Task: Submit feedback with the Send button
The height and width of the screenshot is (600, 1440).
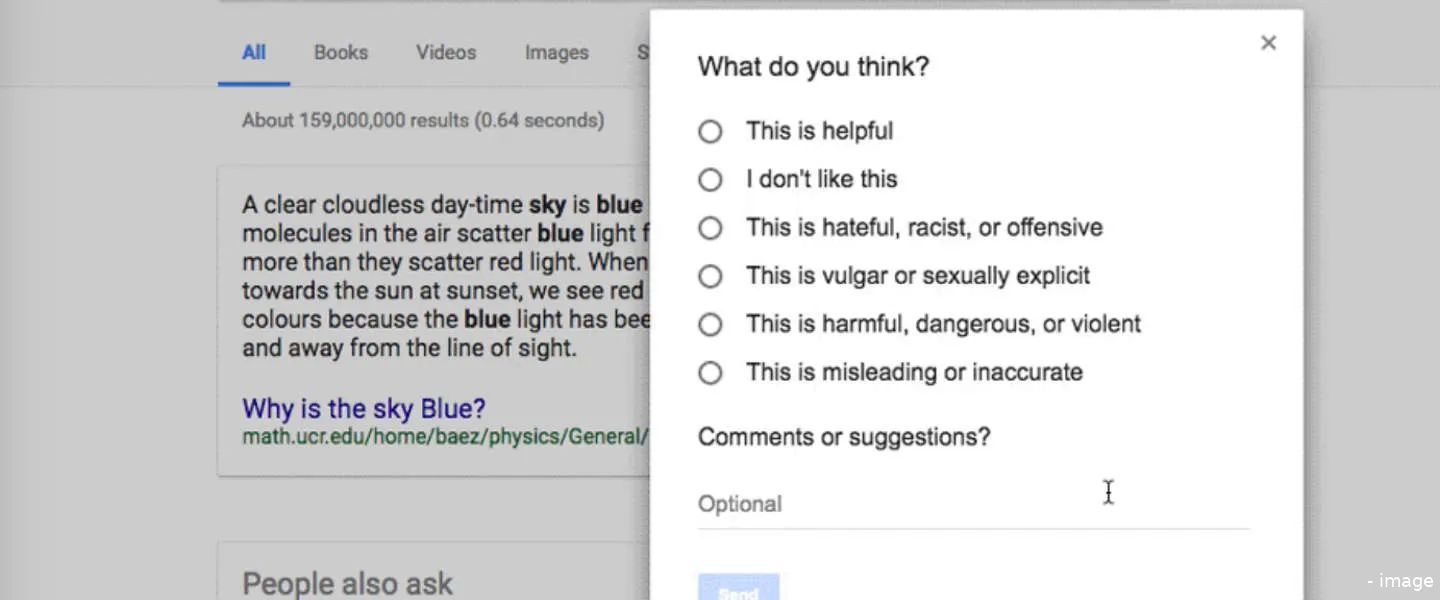Action: point(738,590)
